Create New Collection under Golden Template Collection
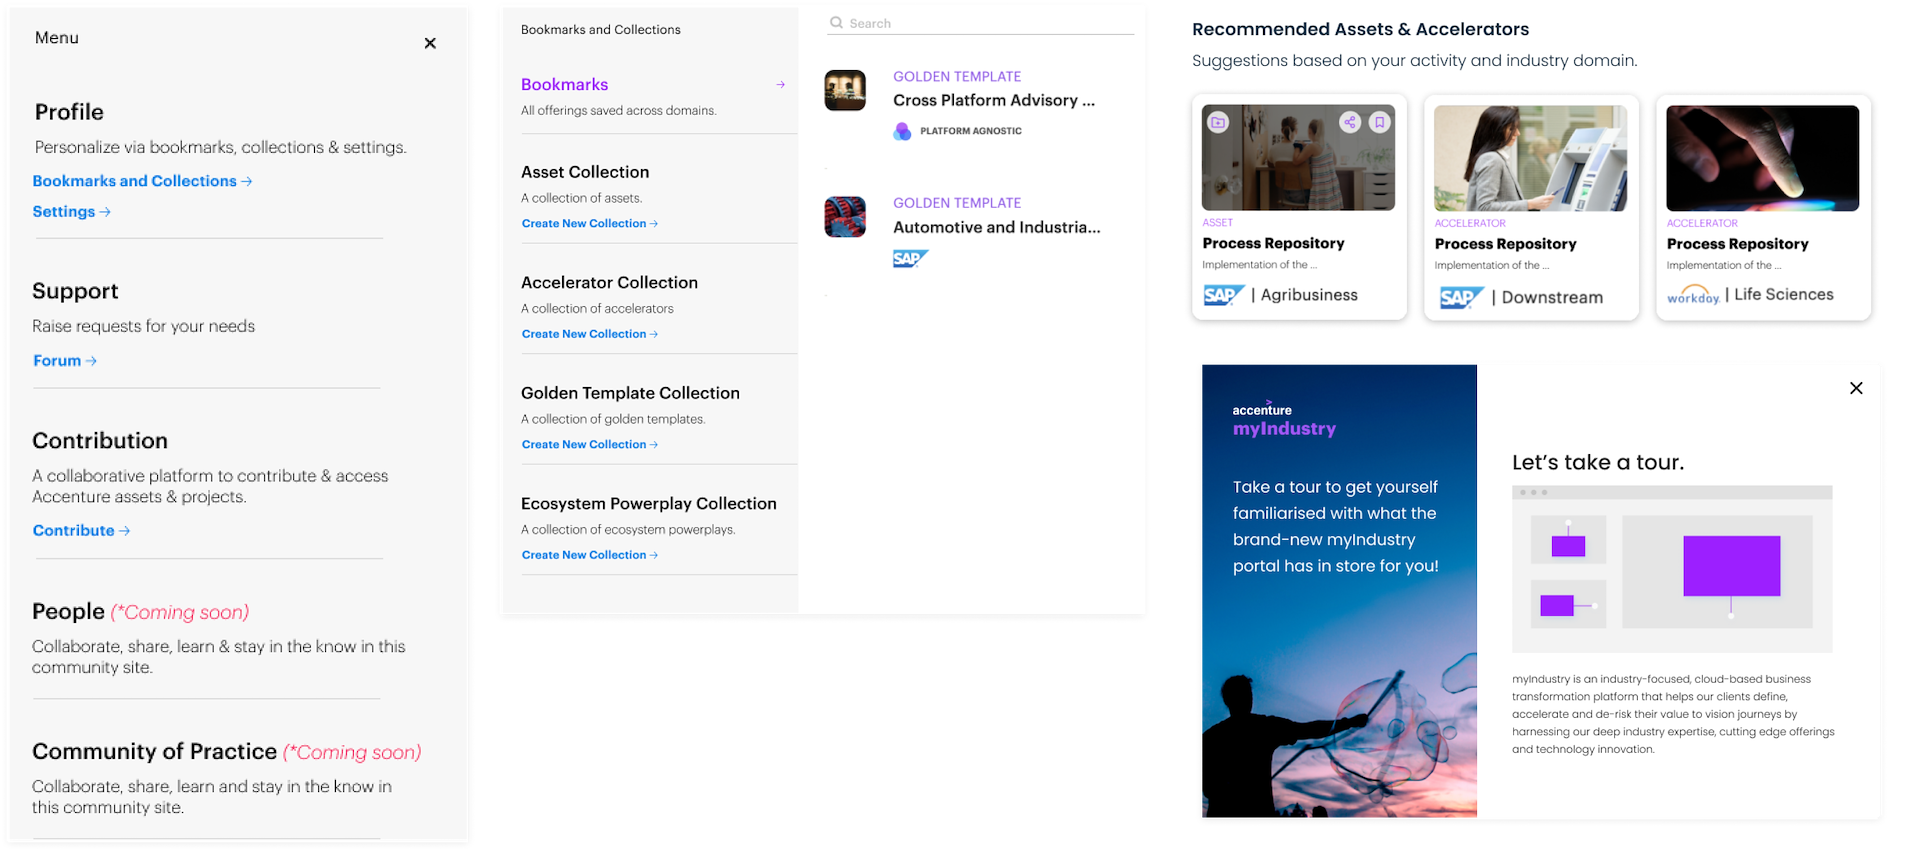1920x851 pixels. (x=590, y=445)
